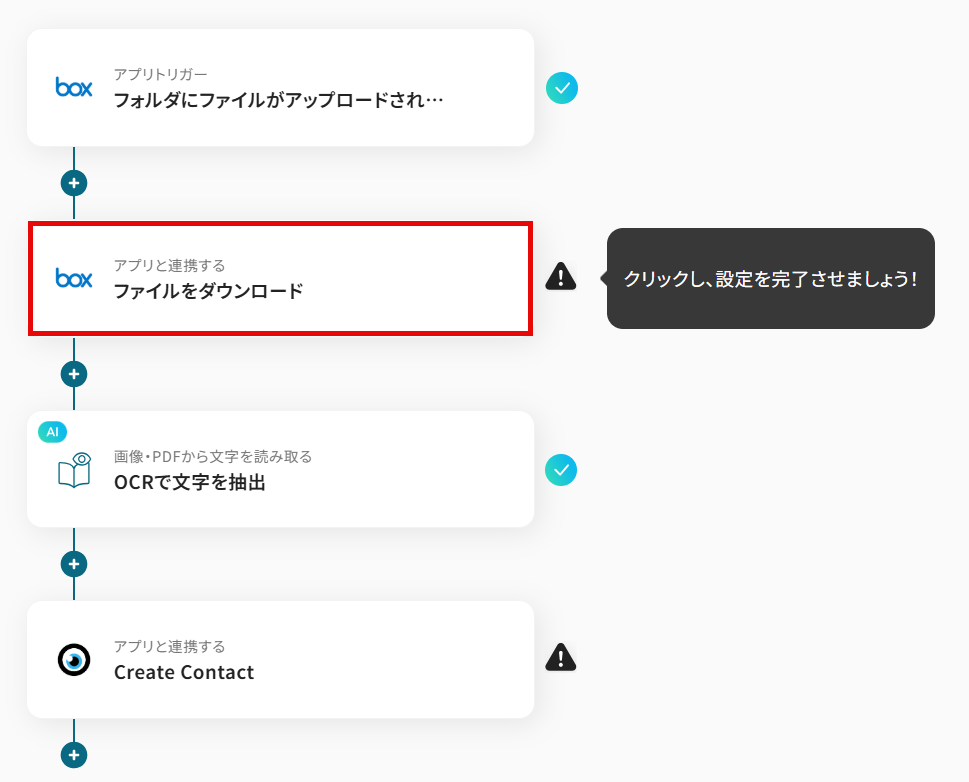The image size is (969, 782).
Task: Open the OCRで文字を抽出 step card
Action: (281, 469)
